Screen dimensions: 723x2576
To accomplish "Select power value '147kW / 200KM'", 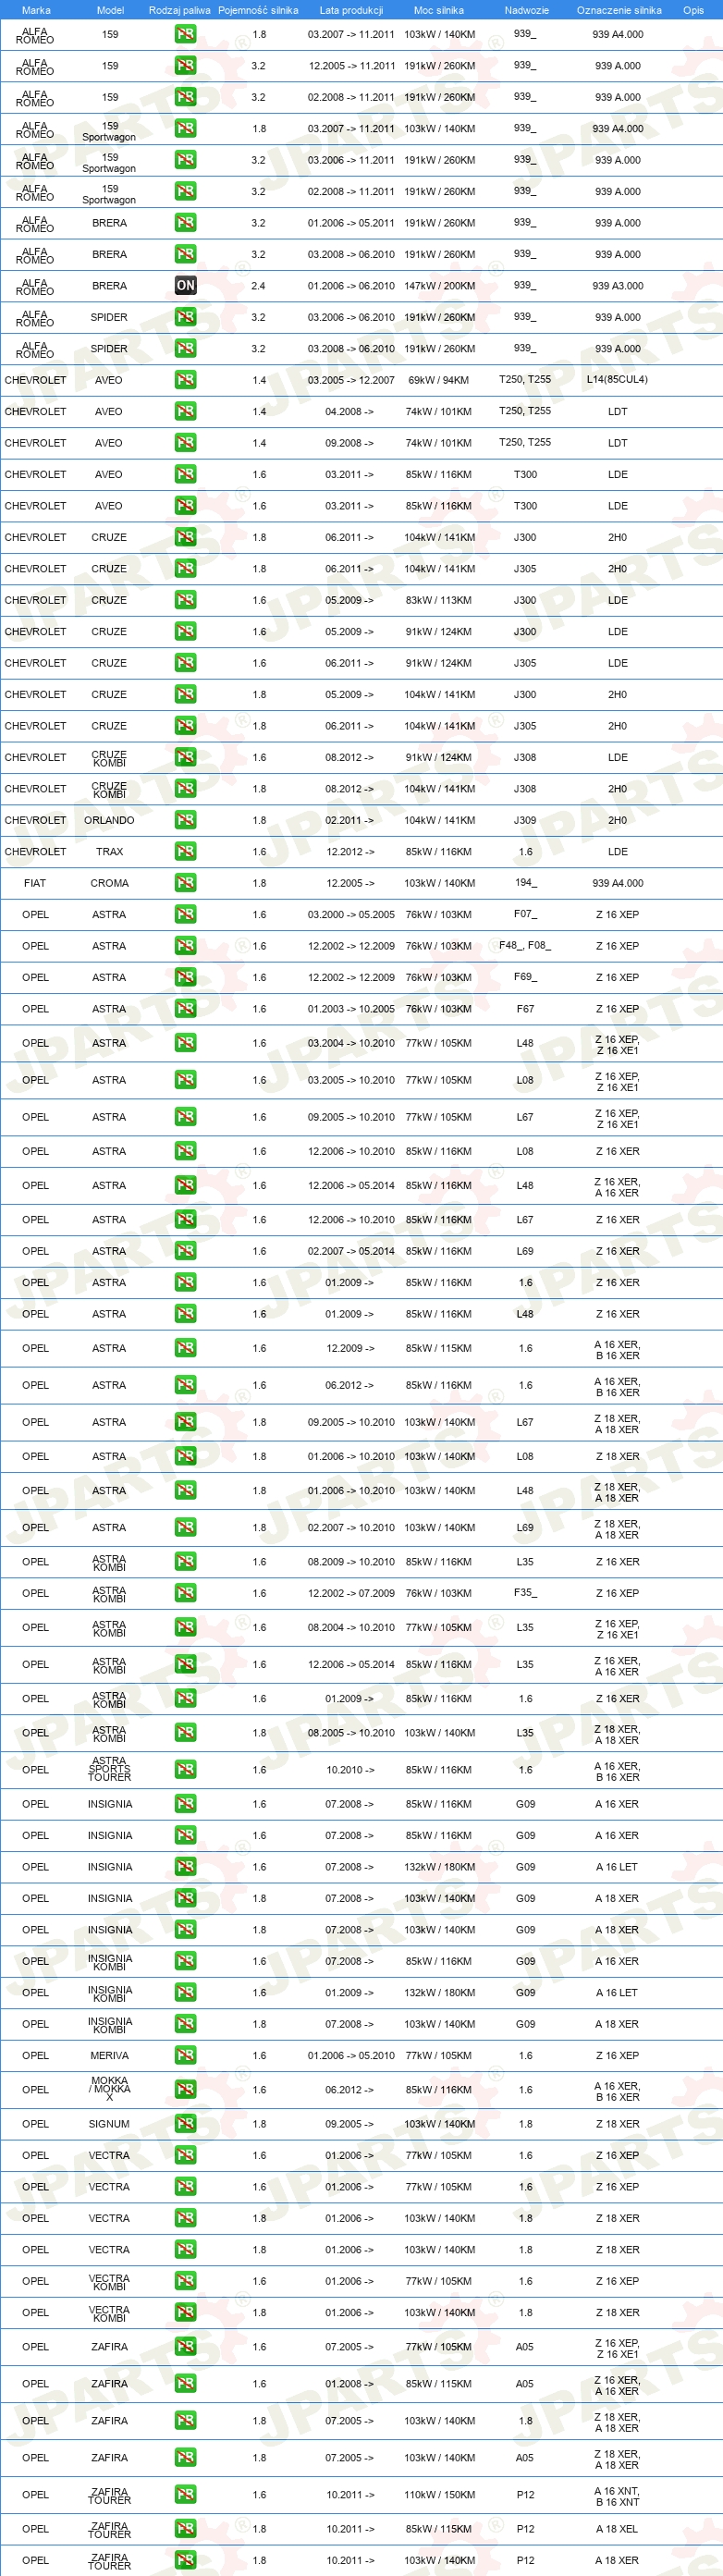I will click(x=439, y=286).
